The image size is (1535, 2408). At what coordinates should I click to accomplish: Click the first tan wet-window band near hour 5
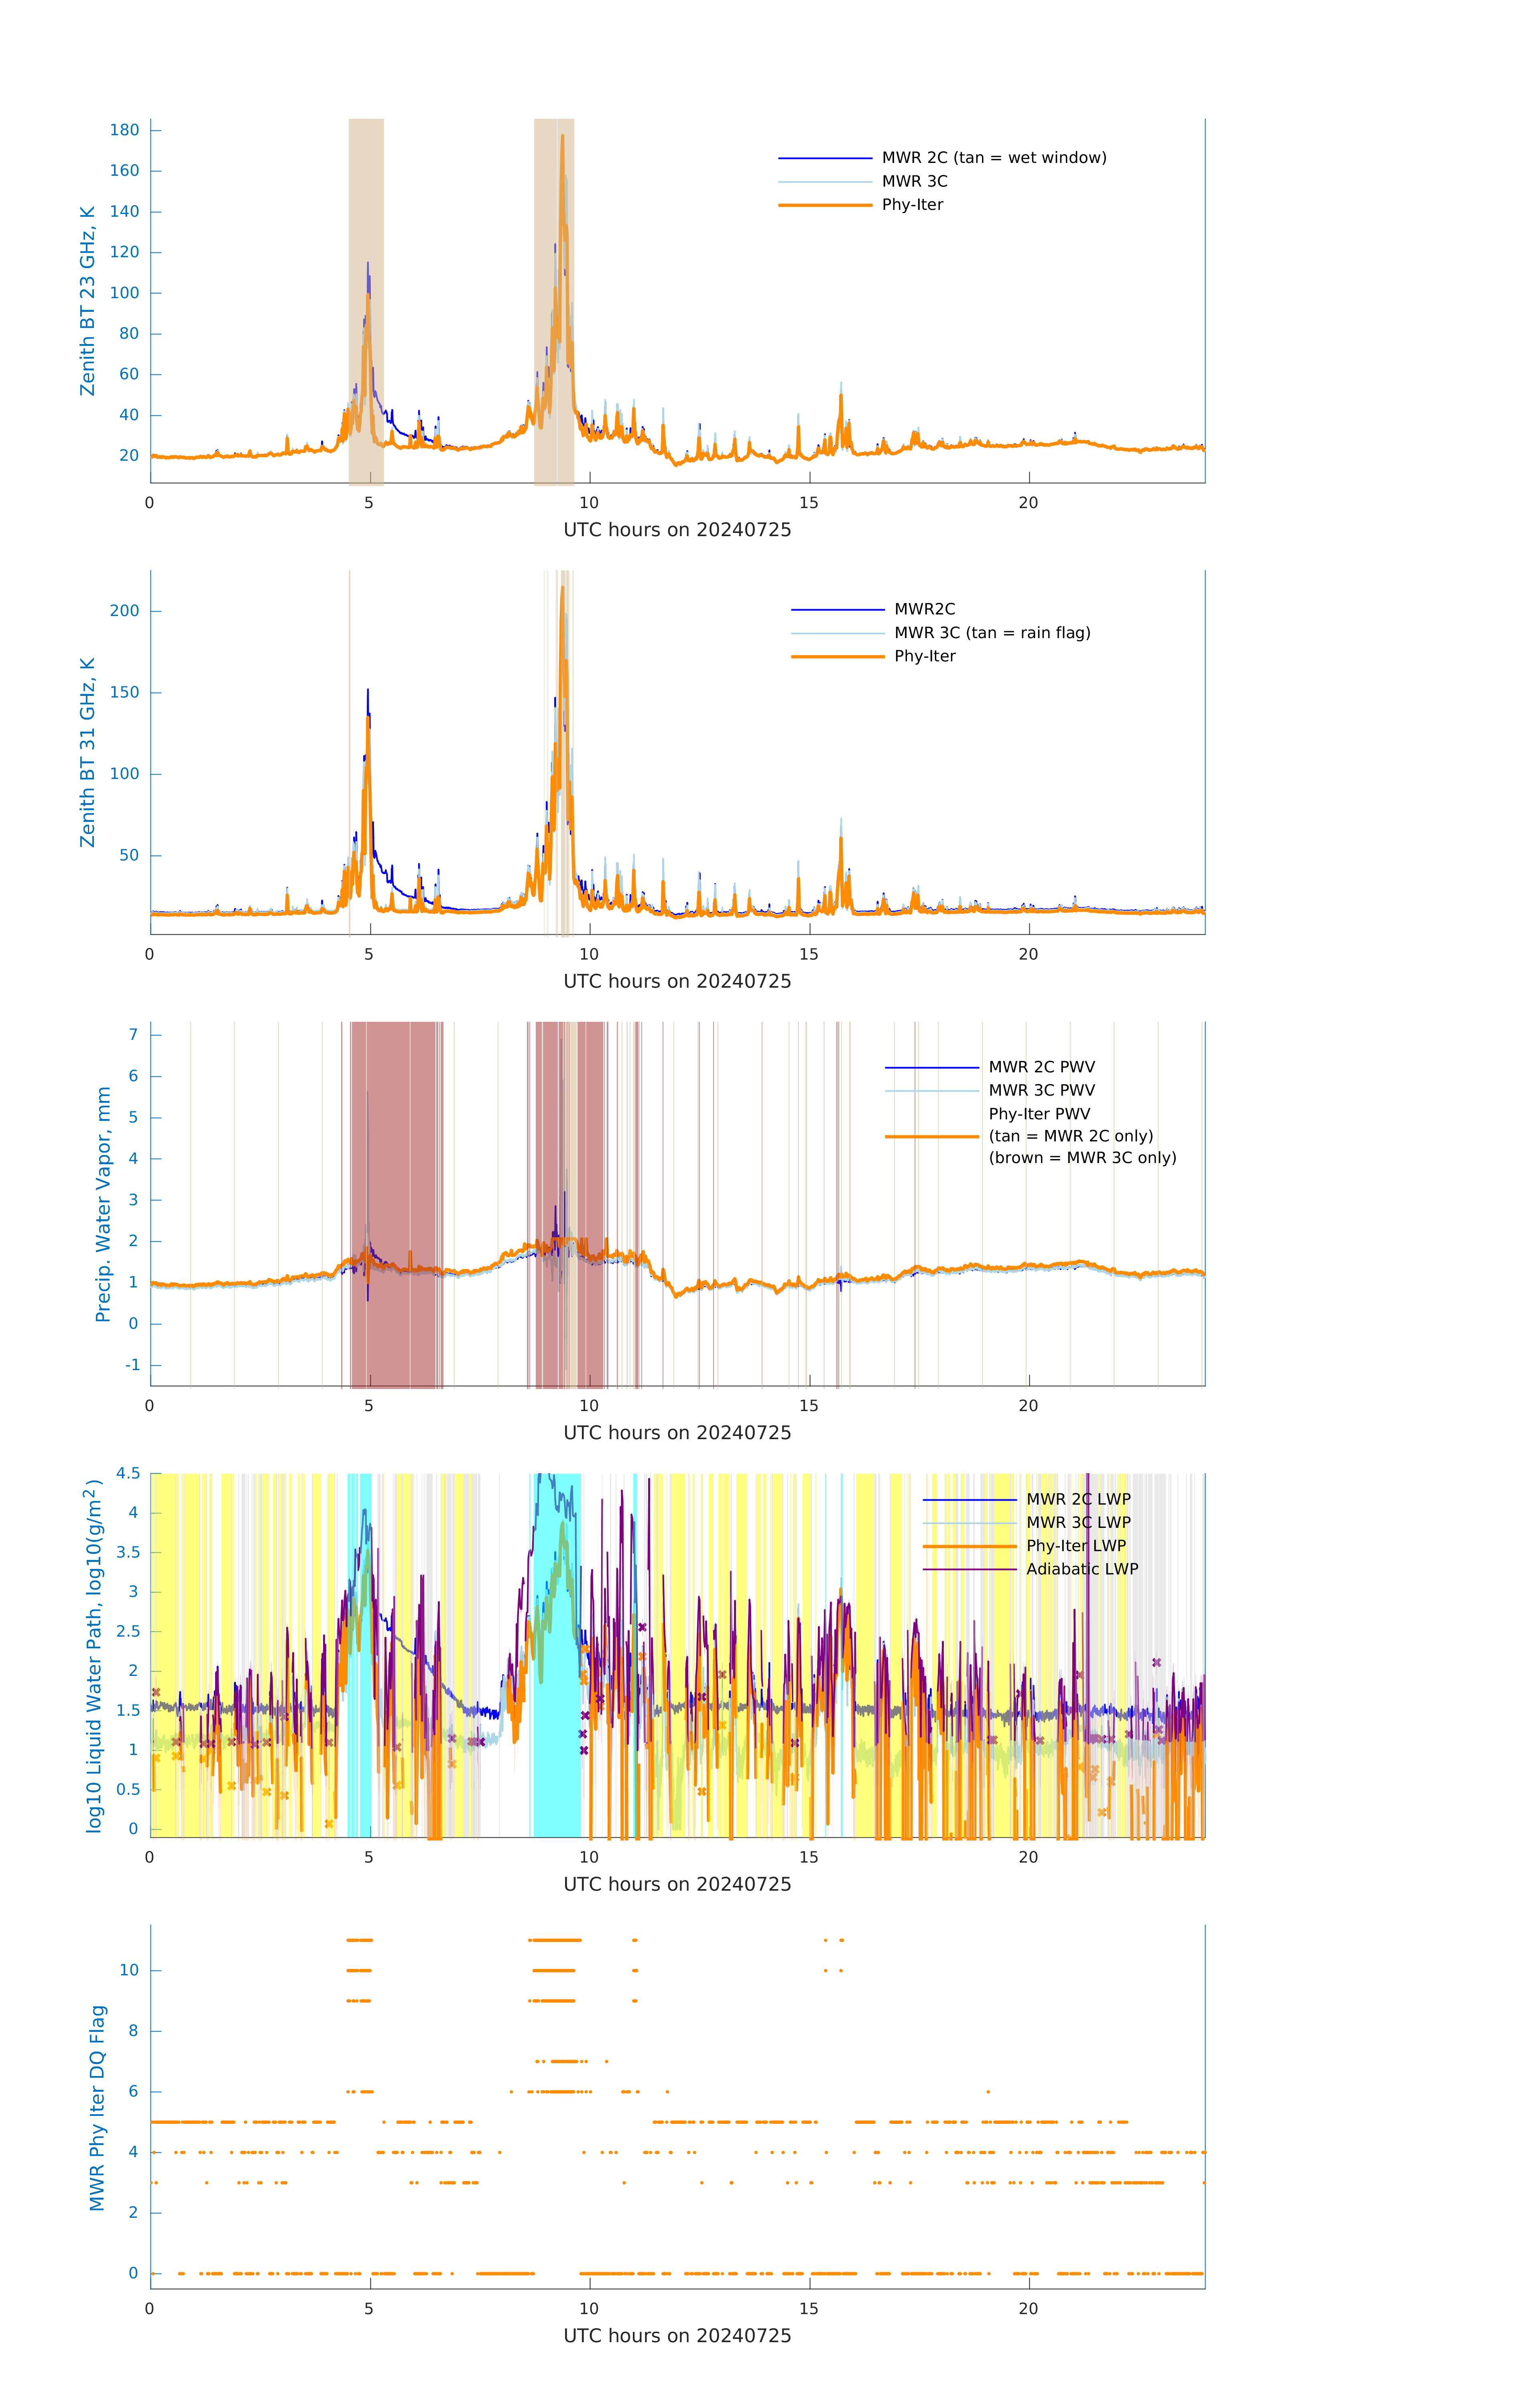click(366, 200)
